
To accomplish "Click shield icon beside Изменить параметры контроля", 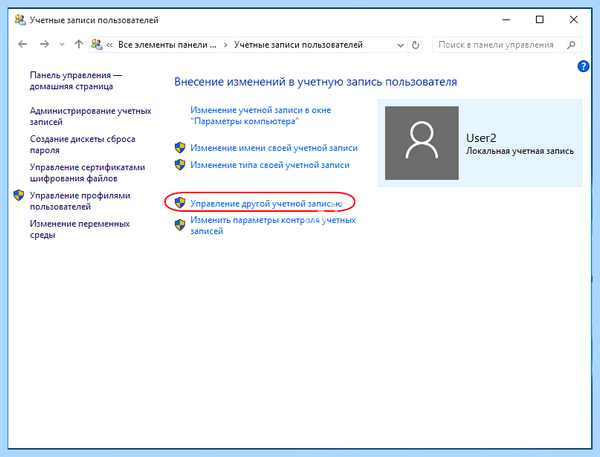I will pyautogui.click(x=180, y=225).
